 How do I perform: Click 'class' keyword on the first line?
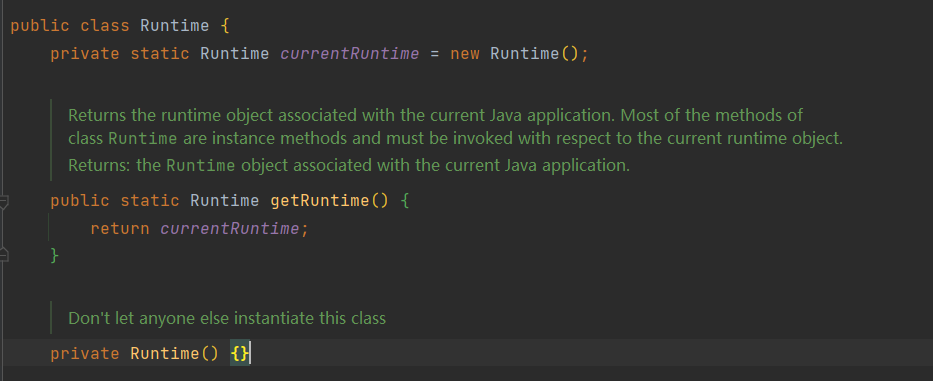tap(105, 26)
